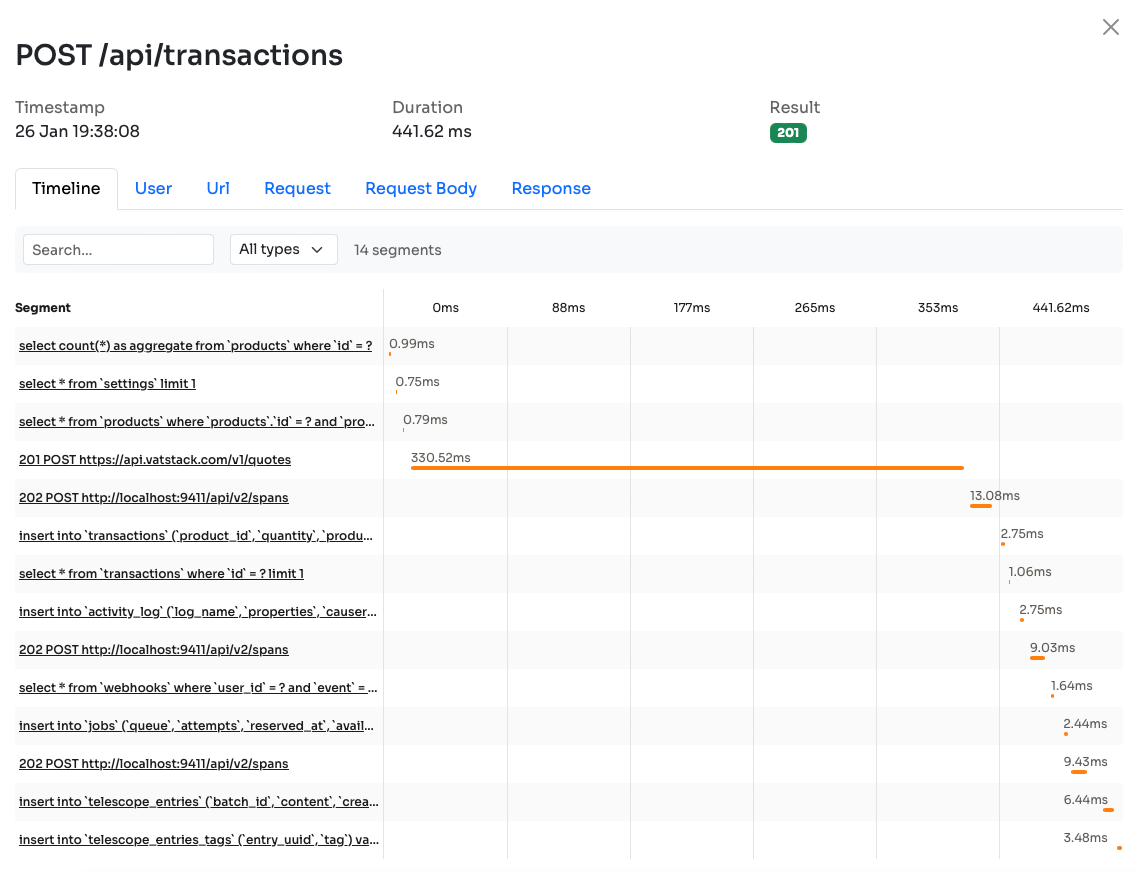1137x872 pixels.
Task: Open the Url tab
Action: pyautogui.click(x=218, y=188)
